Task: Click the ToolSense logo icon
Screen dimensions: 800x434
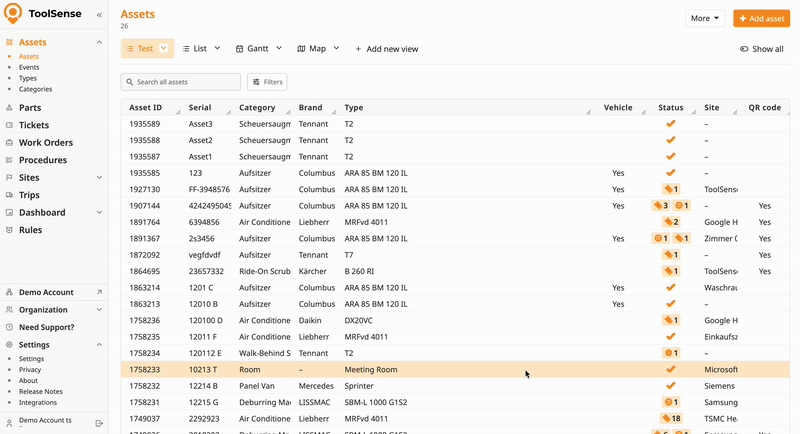Action: click(x=13, y=14)
